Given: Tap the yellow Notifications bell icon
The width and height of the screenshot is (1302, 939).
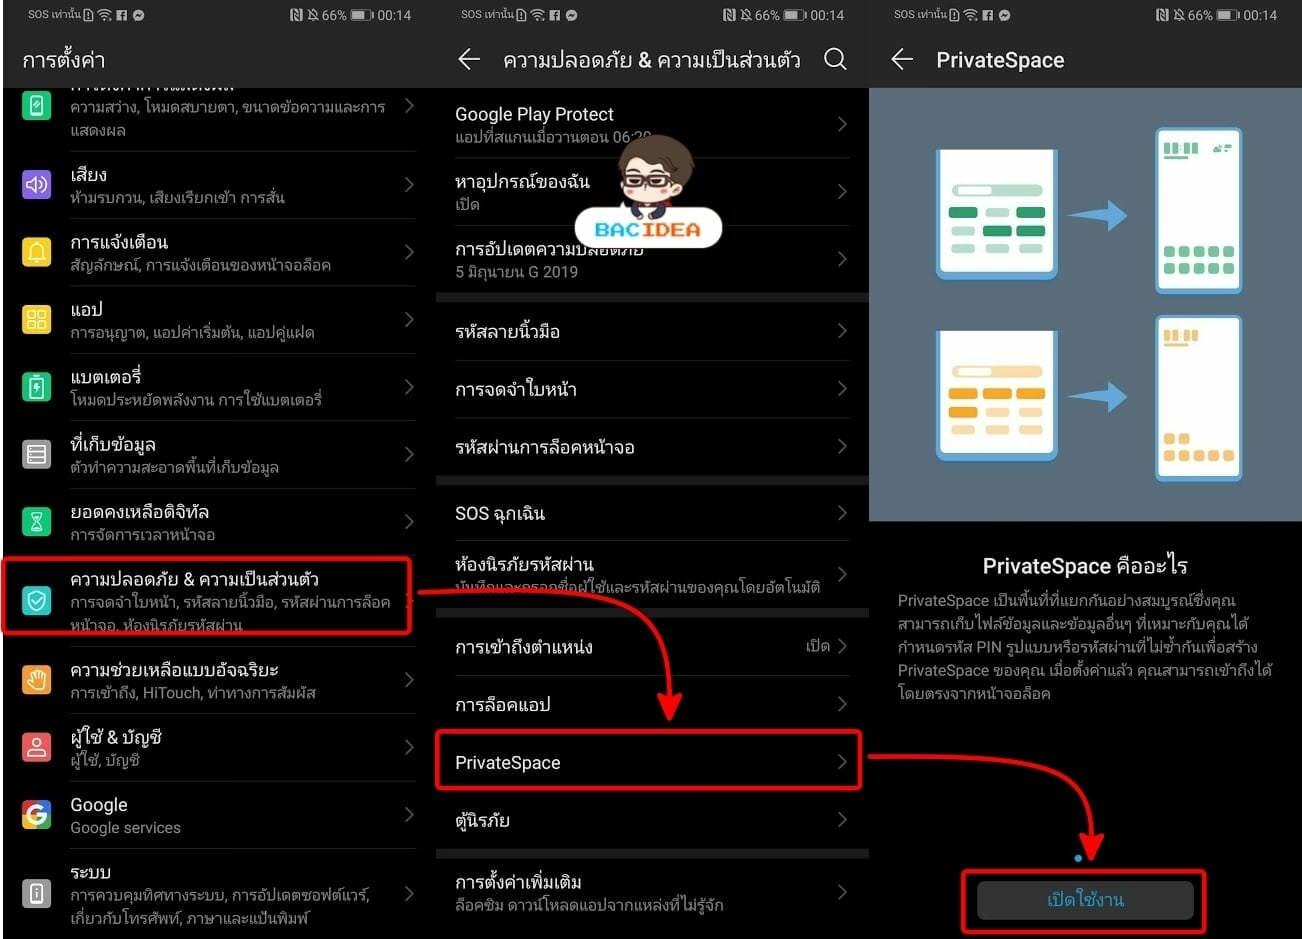Looking at the screenshot, I should (x=37, y=252).
